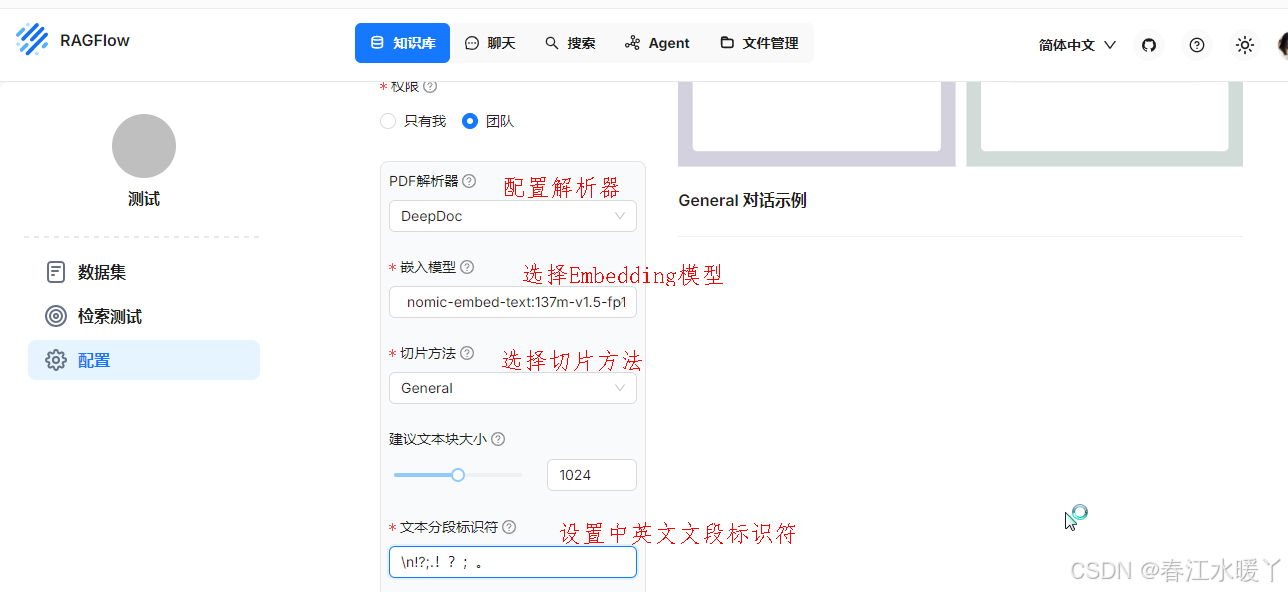
Task: Click the help question mark icon in header
Action: point(1196,44)
